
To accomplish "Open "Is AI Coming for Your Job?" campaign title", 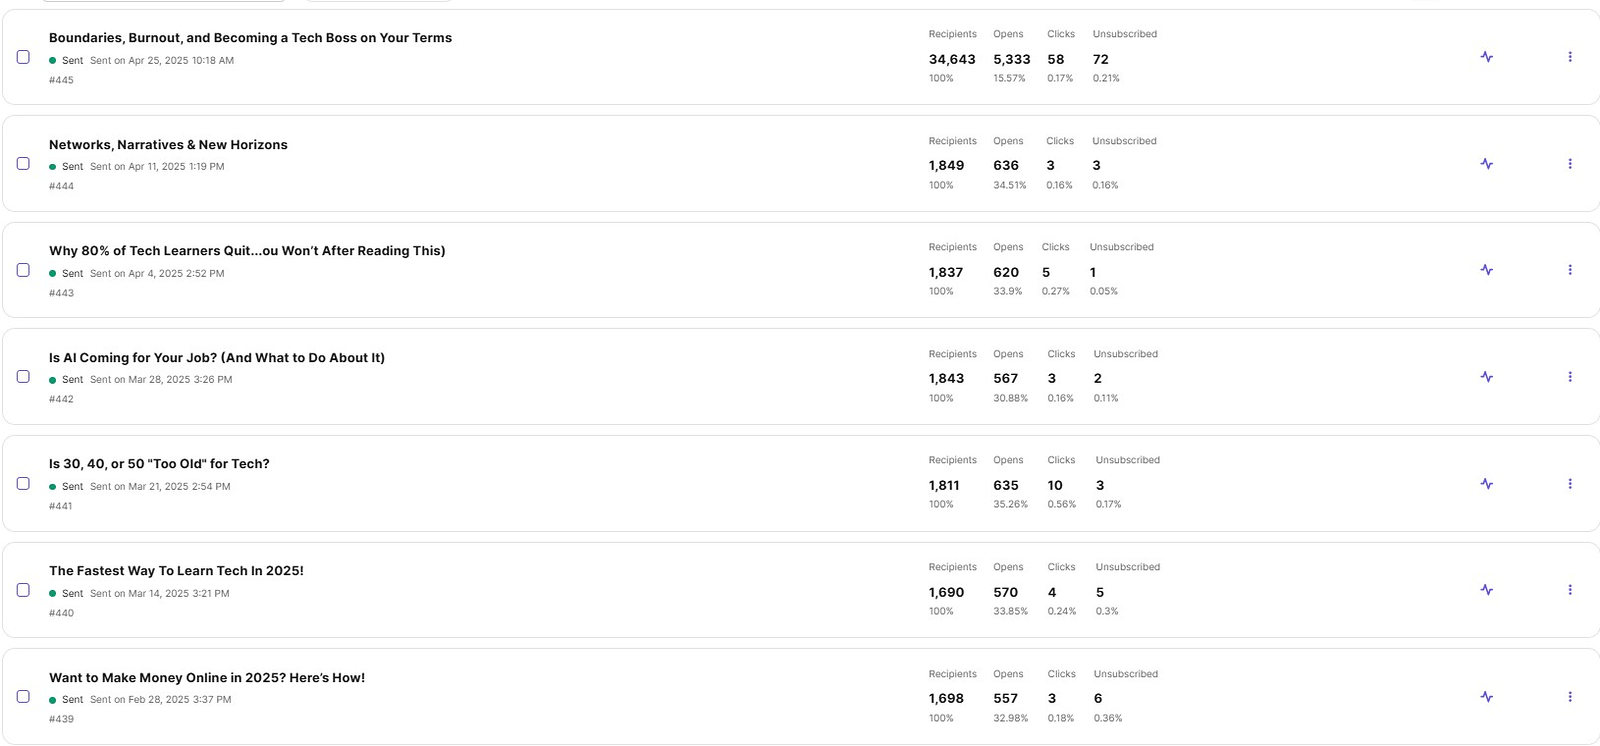I will click(x=217, y=358).
